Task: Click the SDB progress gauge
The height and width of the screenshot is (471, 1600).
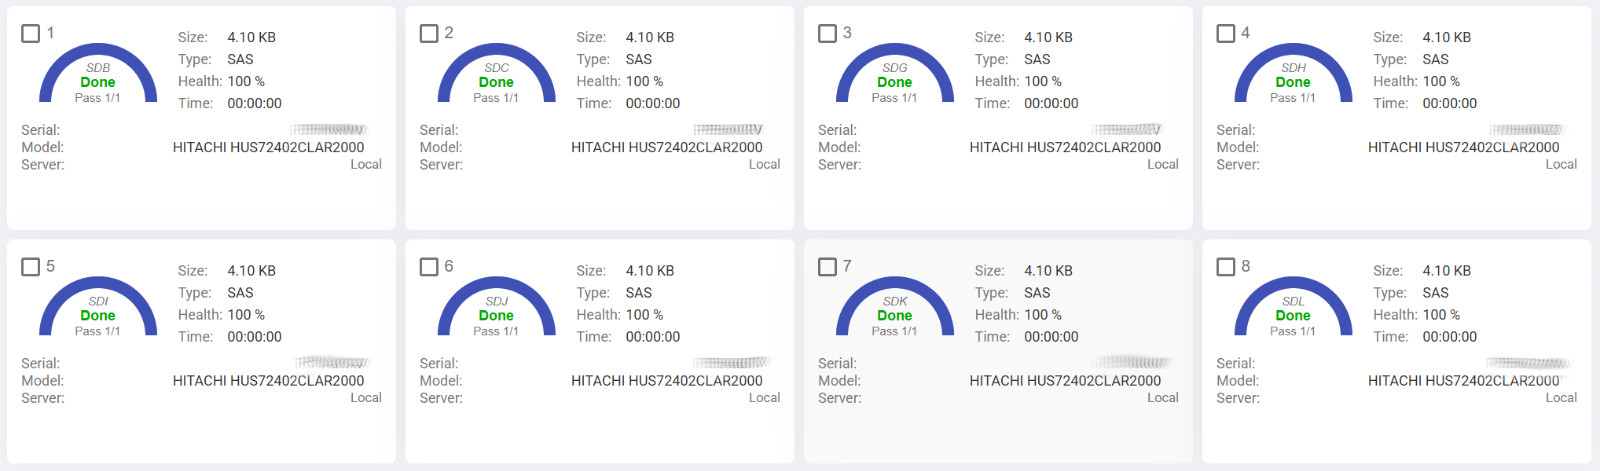Action: click(98, 74)
